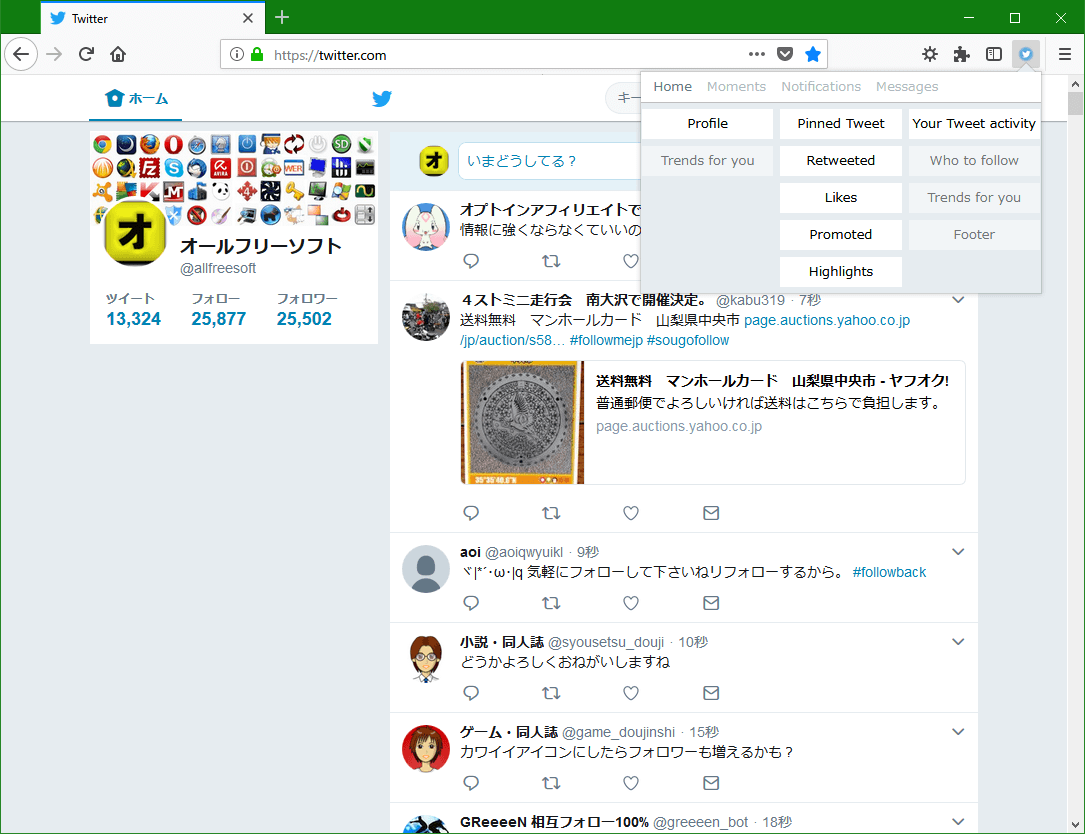The height and width of the screenshot is (834, 1085).
Task: Select the ホーム tab on Twitter page
Action: click(136, 98)
